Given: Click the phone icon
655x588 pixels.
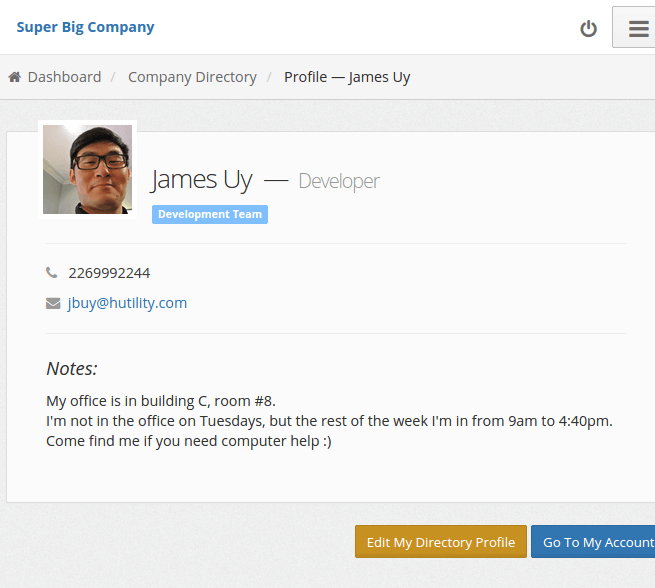Looking at the screenshot, I should pos(51,273).
